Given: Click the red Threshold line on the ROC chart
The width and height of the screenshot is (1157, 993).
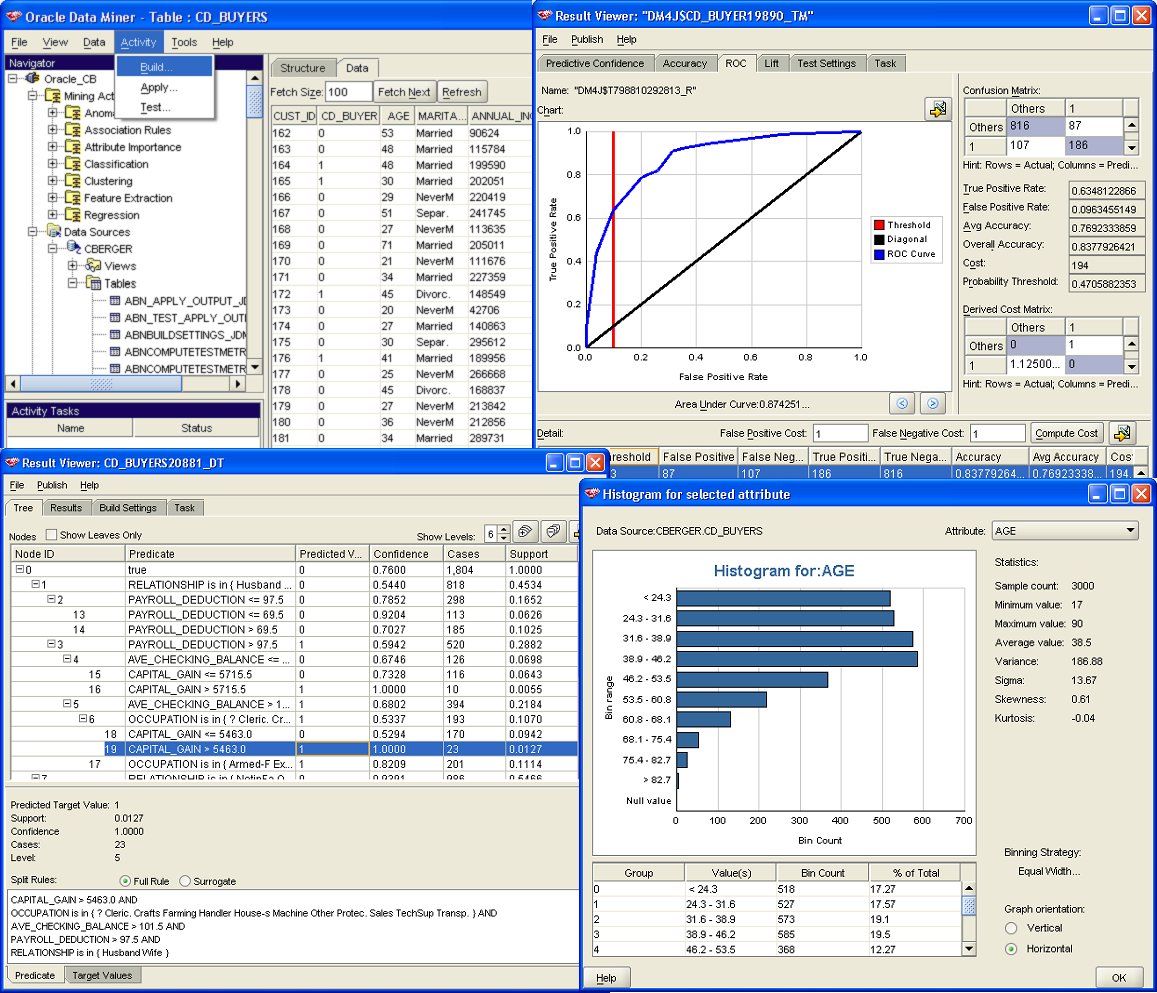Looking at the screenshot, I should point(613,250).
